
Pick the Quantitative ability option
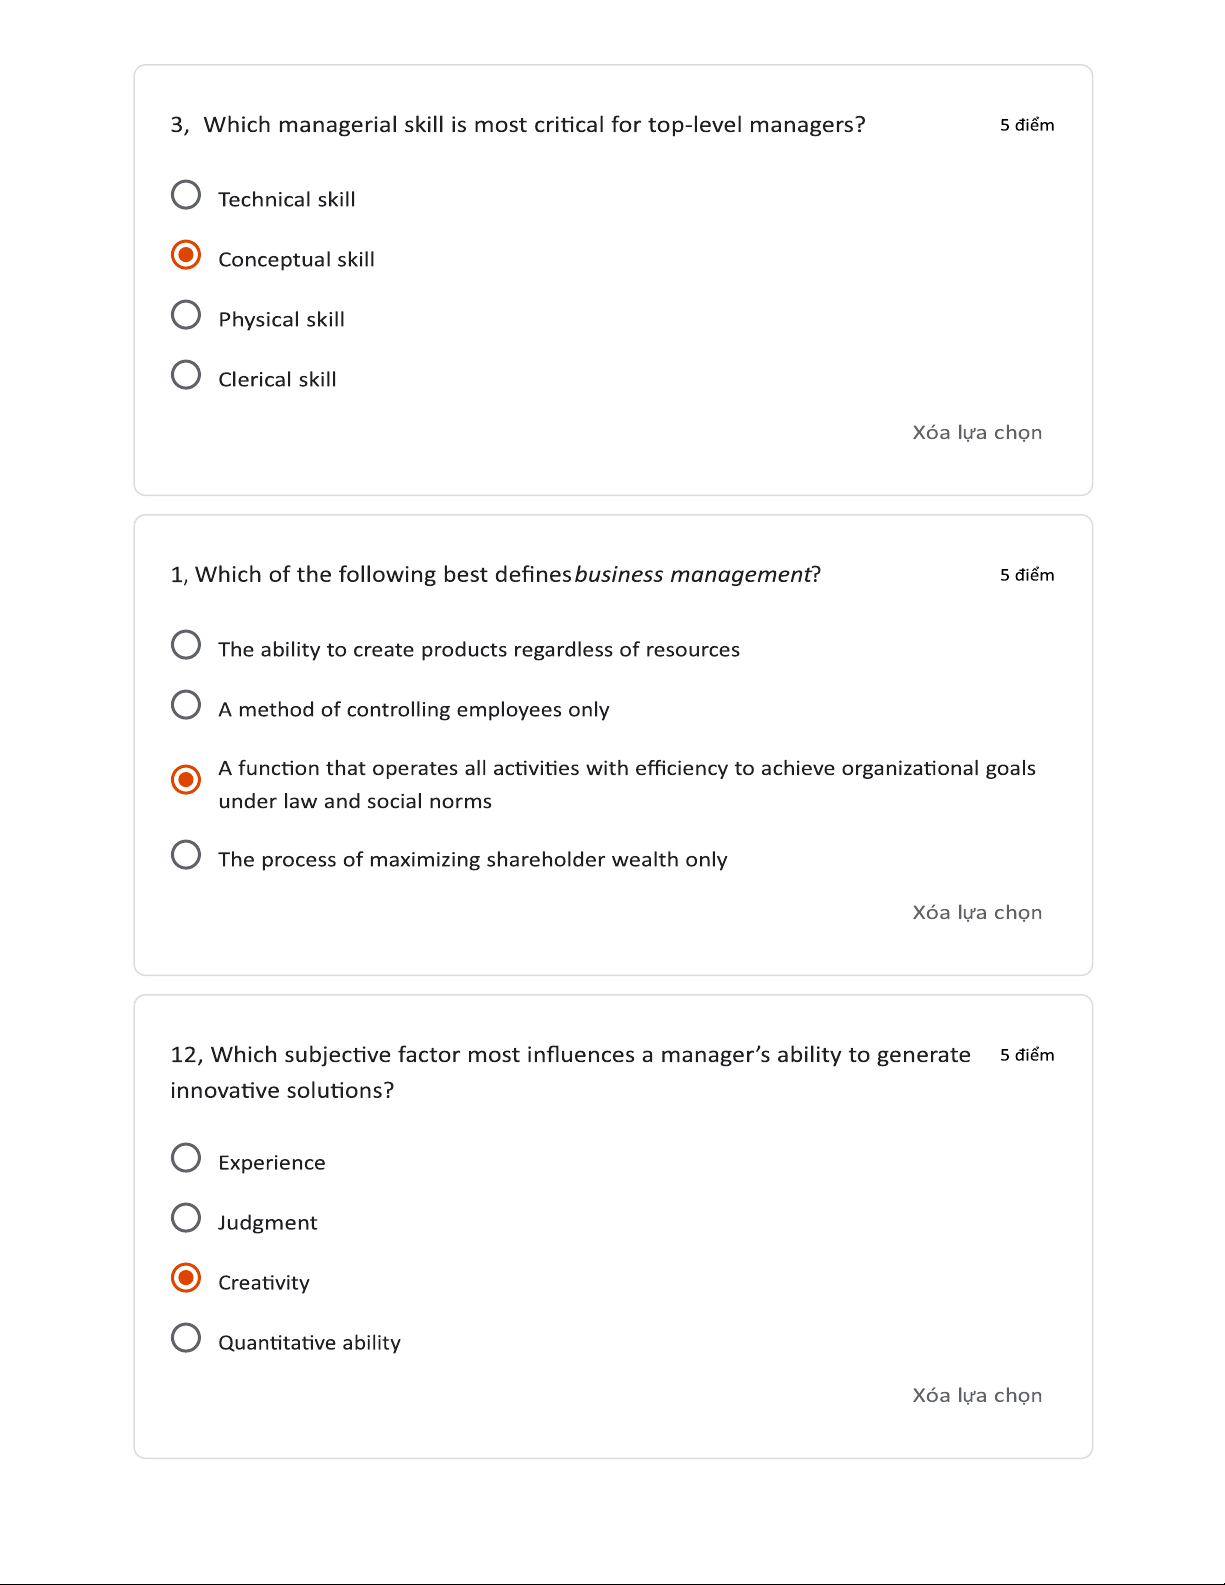[x=186, y=1338]
